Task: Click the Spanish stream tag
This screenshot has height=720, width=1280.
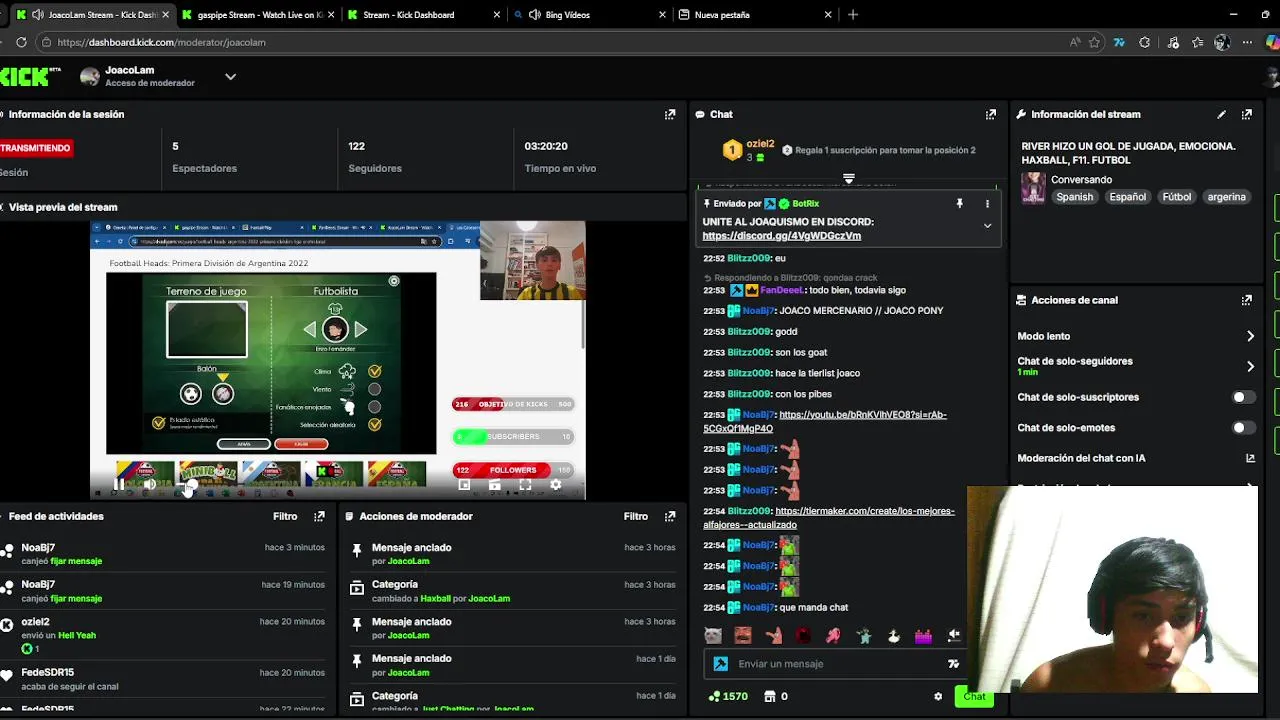Action: pos(1075,197)
